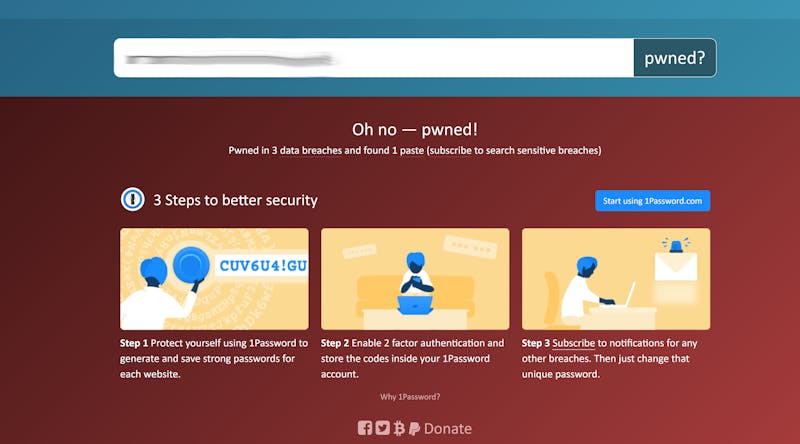Open the Why 1Password? link
Screen dimensions: 800x444
410,397
